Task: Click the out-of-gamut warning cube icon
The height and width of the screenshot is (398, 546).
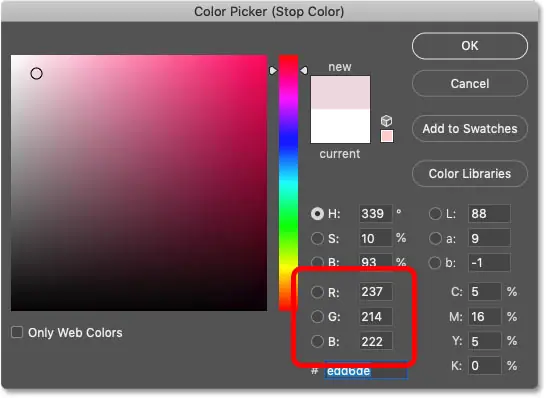Action: [x=387, y=121]
